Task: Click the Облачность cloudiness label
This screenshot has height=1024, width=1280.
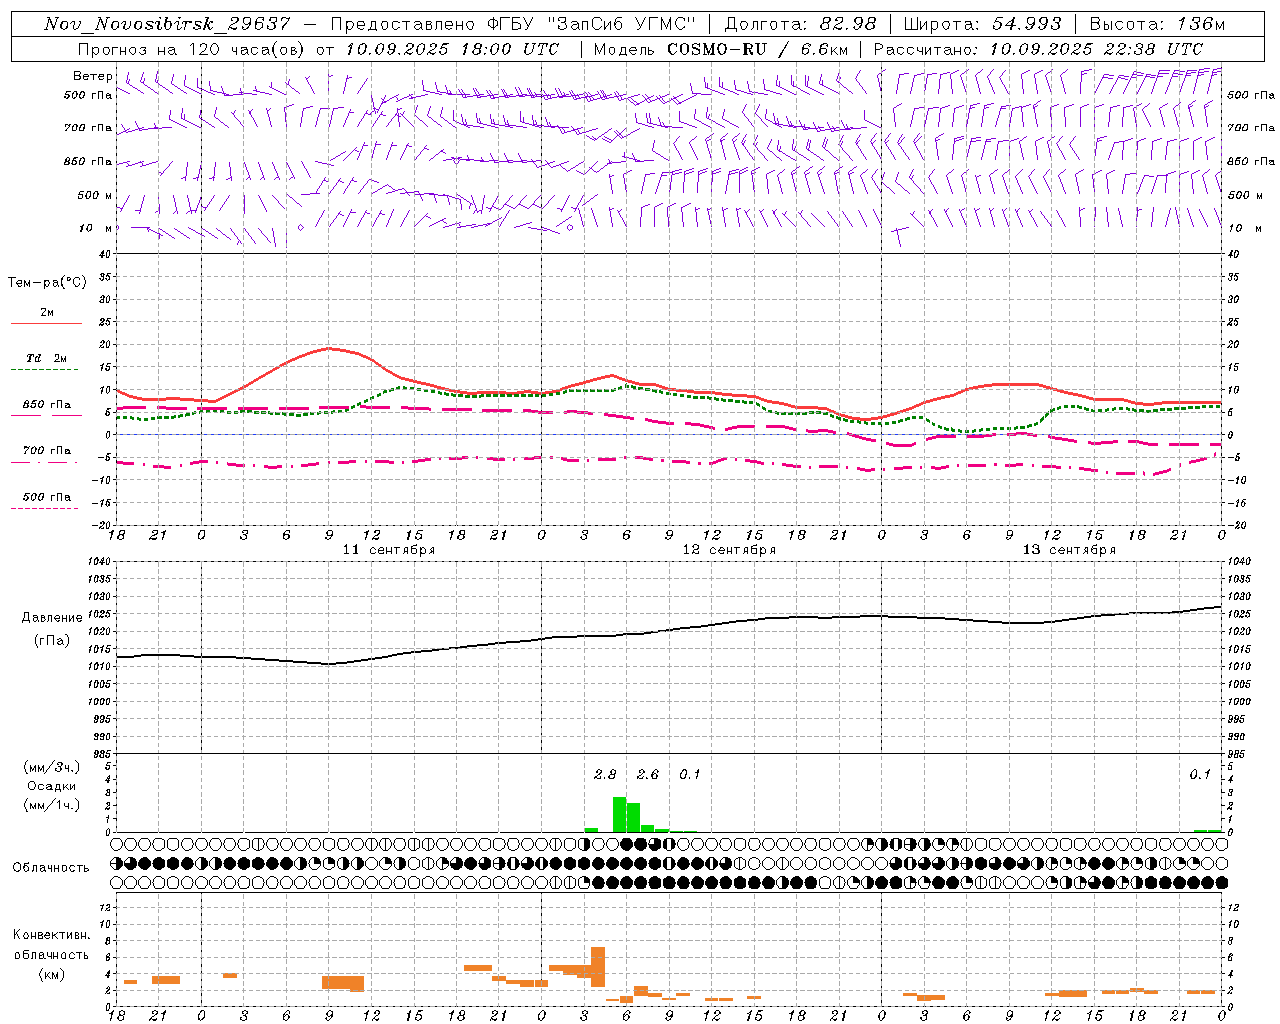Action: [51, 867]
